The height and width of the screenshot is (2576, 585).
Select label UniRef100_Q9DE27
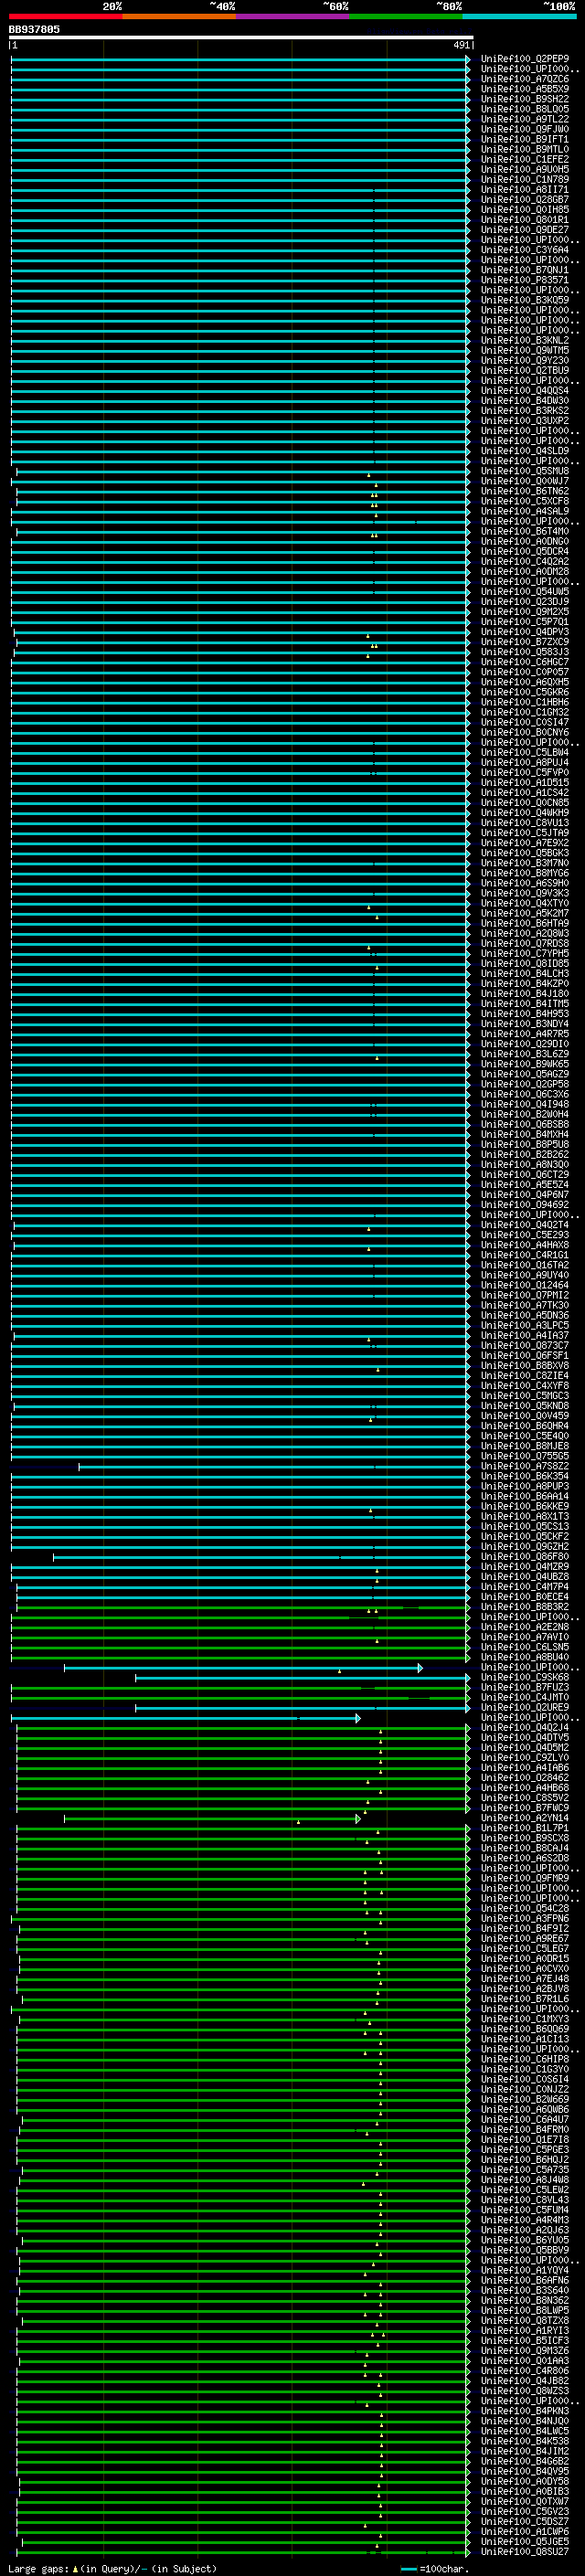point(524,230)
